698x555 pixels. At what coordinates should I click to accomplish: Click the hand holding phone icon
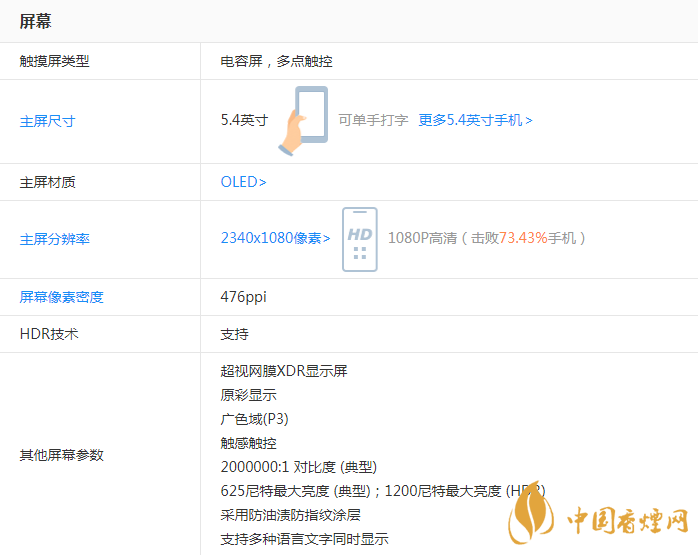coord(303,121)
